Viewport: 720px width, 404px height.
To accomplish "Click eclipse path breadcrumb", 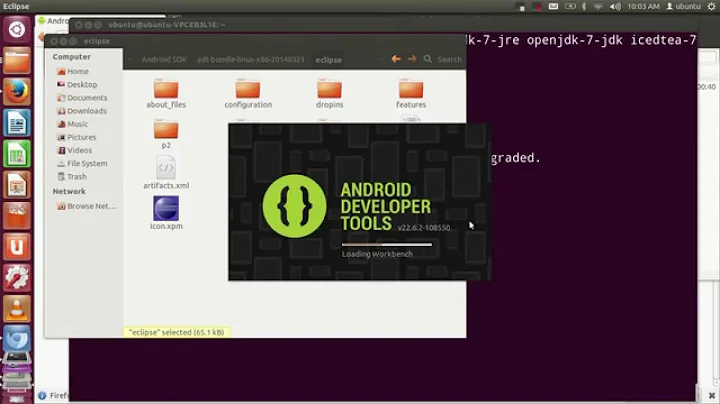I will pyautogui.click(x=328, y=60).
